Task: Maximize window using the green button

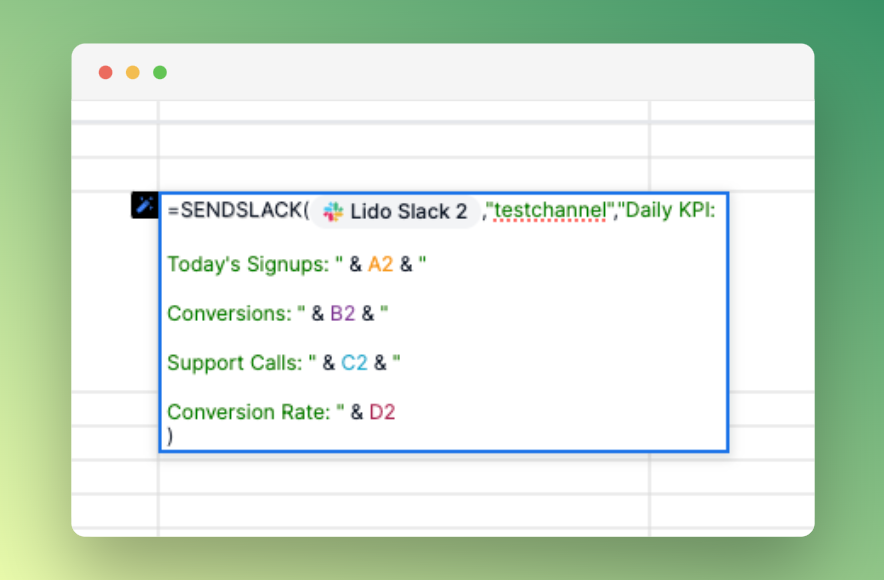Action: pyautogui.click(x=160, y=72)
